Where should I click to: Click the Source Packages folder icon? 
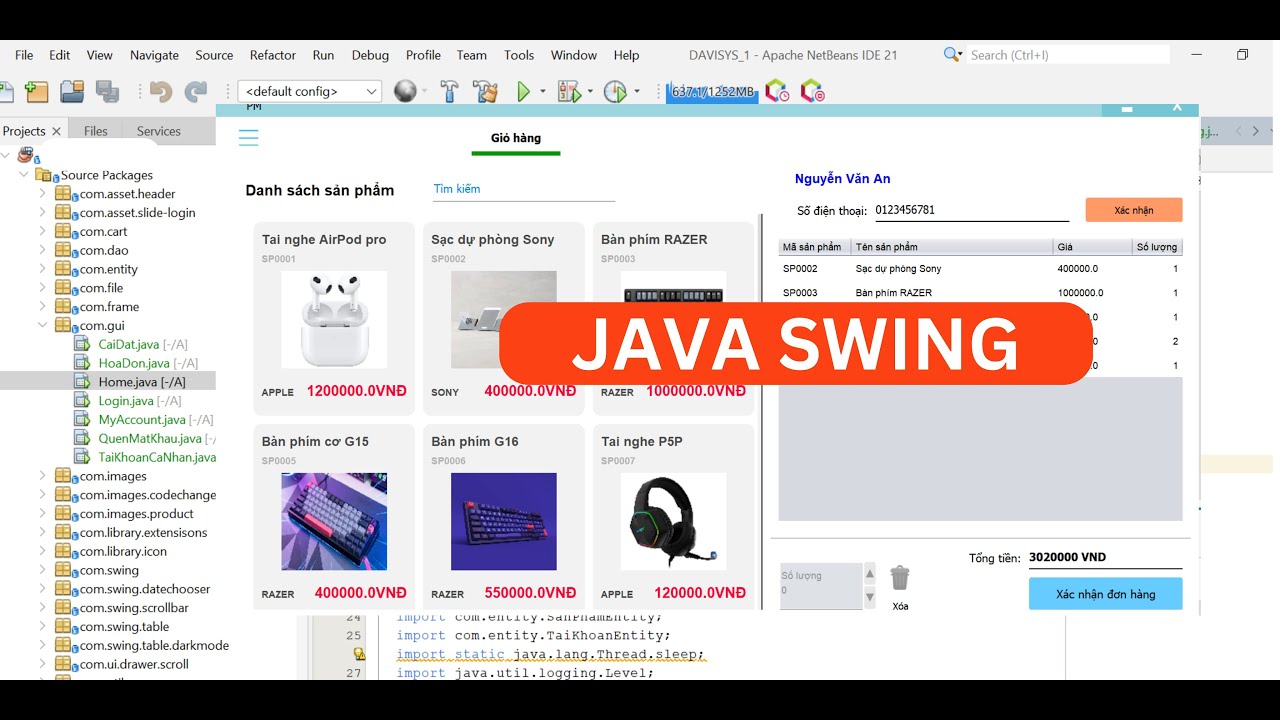(x=43, y=175)
